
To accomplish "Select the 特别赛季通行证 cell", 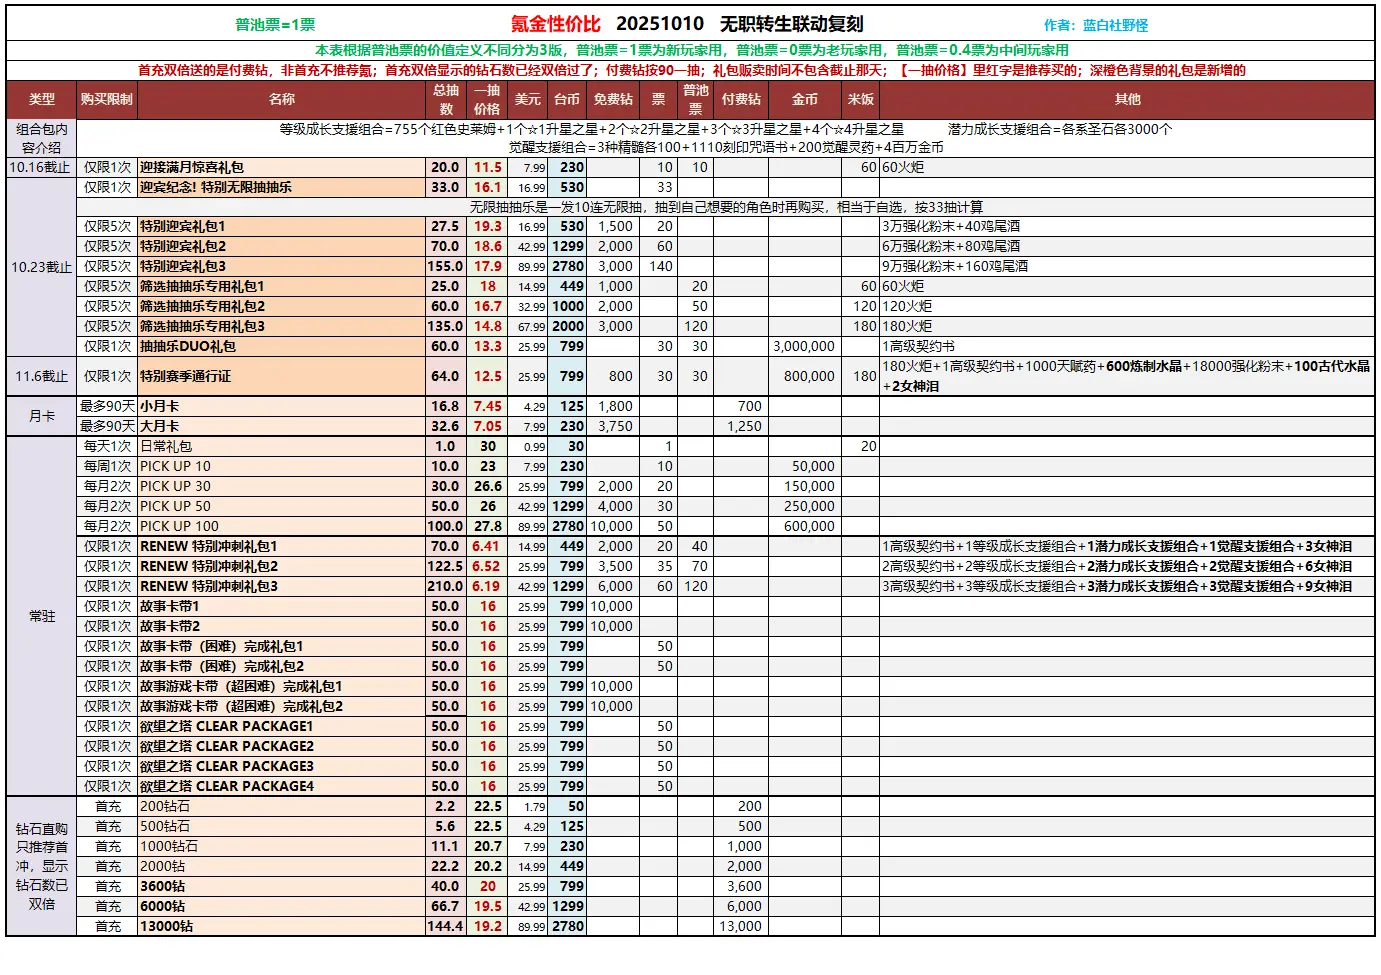I will click(185, 377).
